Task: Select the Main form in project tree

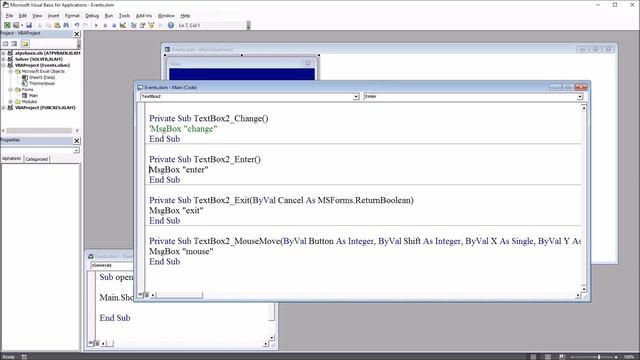Action: coord(33,96)
